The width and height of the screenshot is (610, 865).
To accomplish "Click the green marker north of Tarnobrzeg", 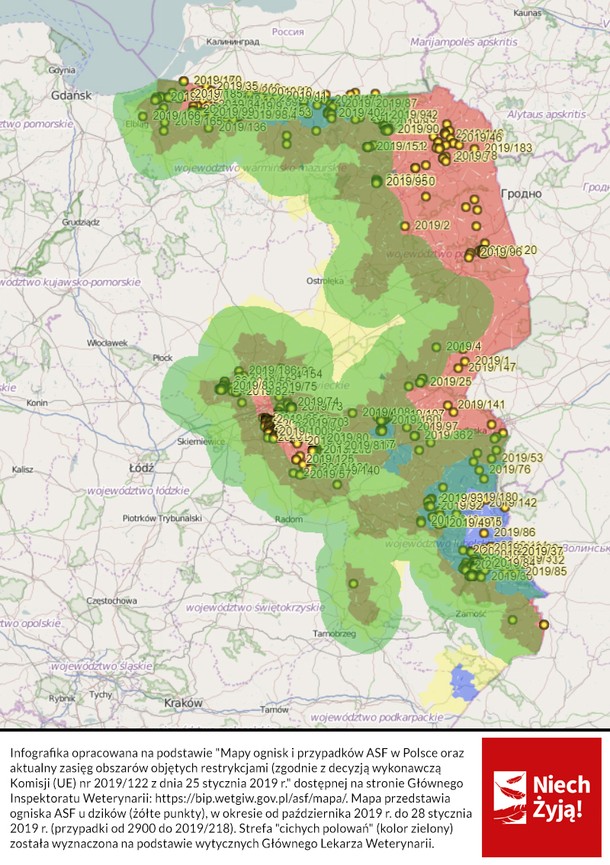I will (x=353, y=584).
